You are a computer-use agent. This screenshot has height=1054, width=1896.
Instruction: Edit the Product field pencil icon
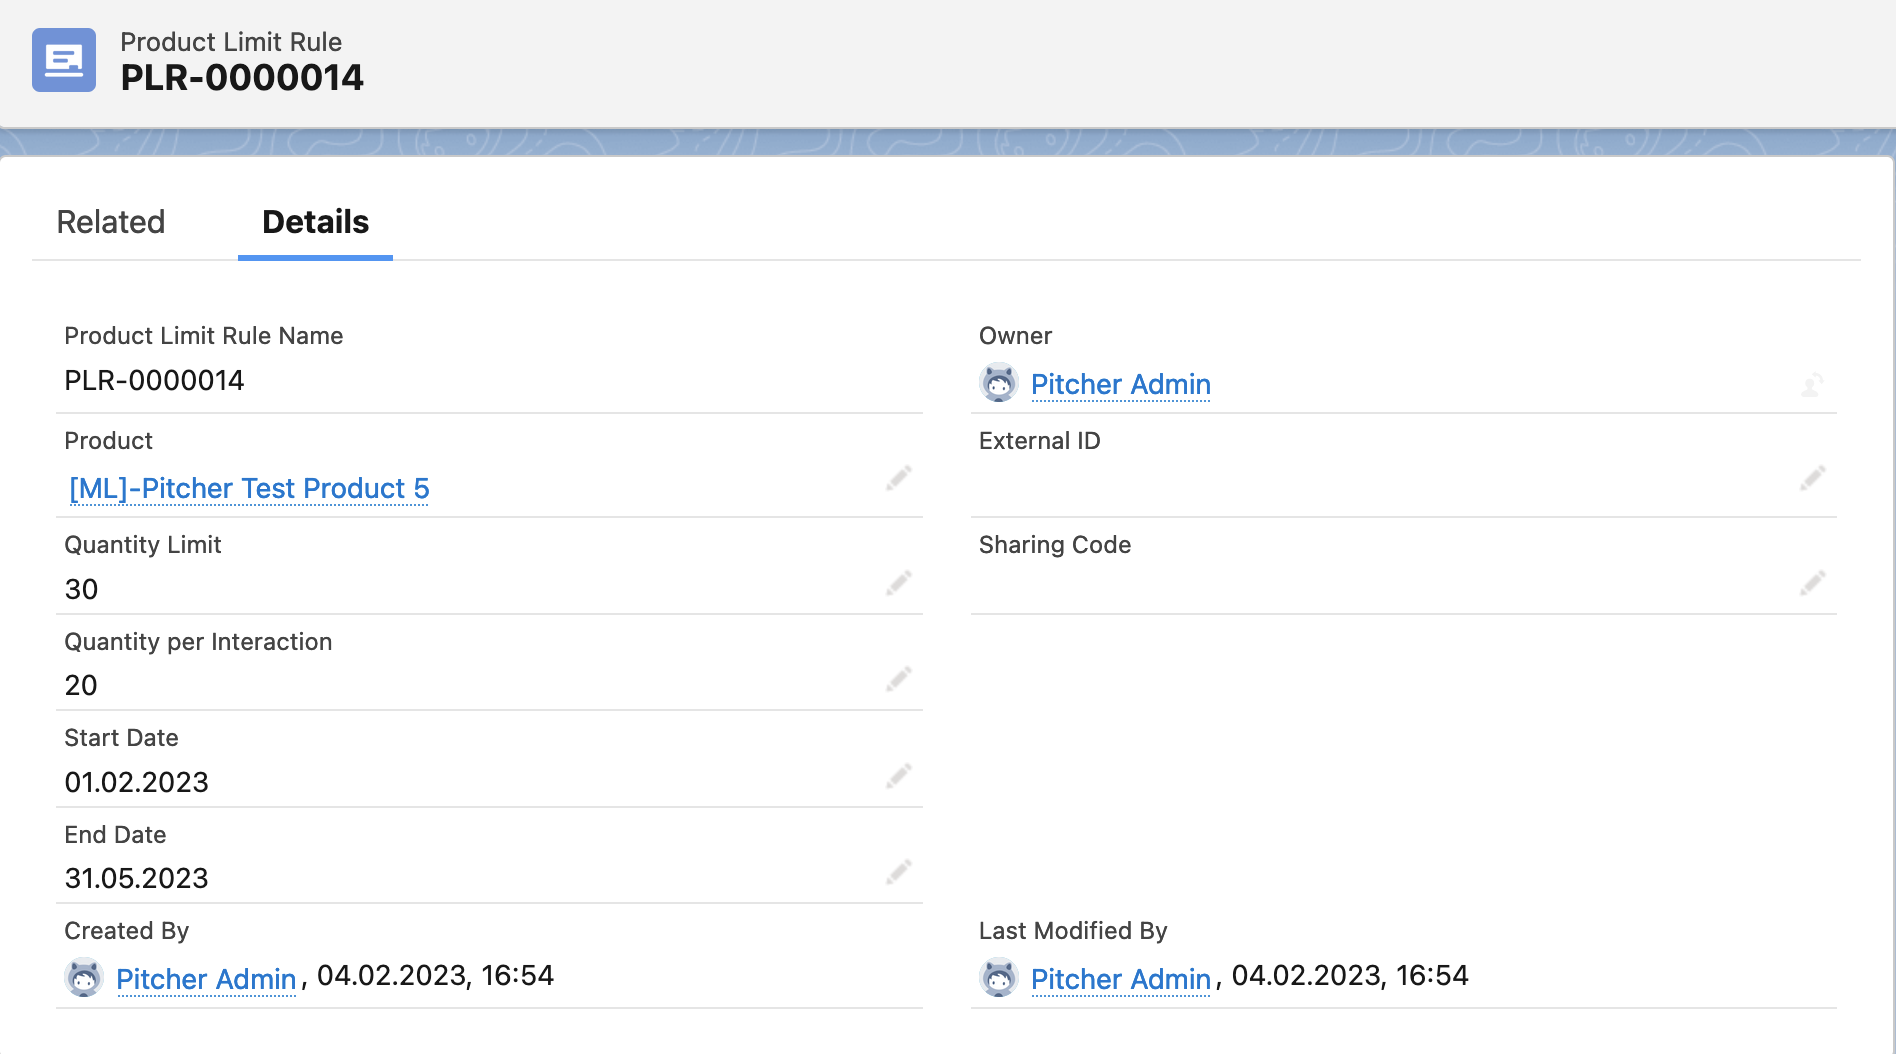(x=898, y=479)
